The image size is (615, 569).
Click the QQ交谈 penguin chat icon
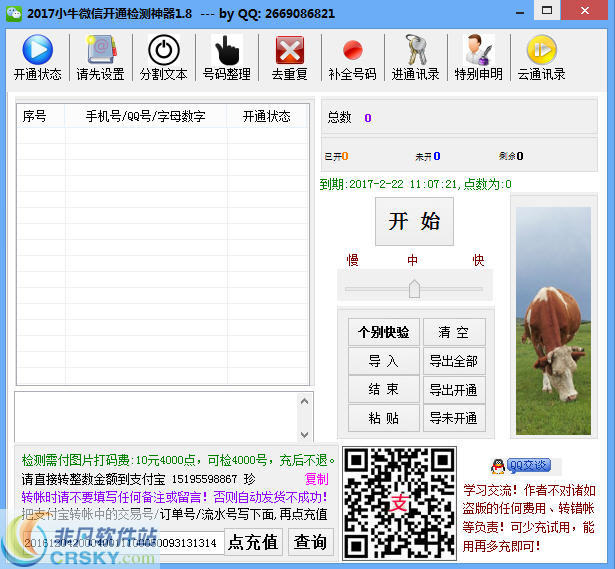tap(521, 466)
